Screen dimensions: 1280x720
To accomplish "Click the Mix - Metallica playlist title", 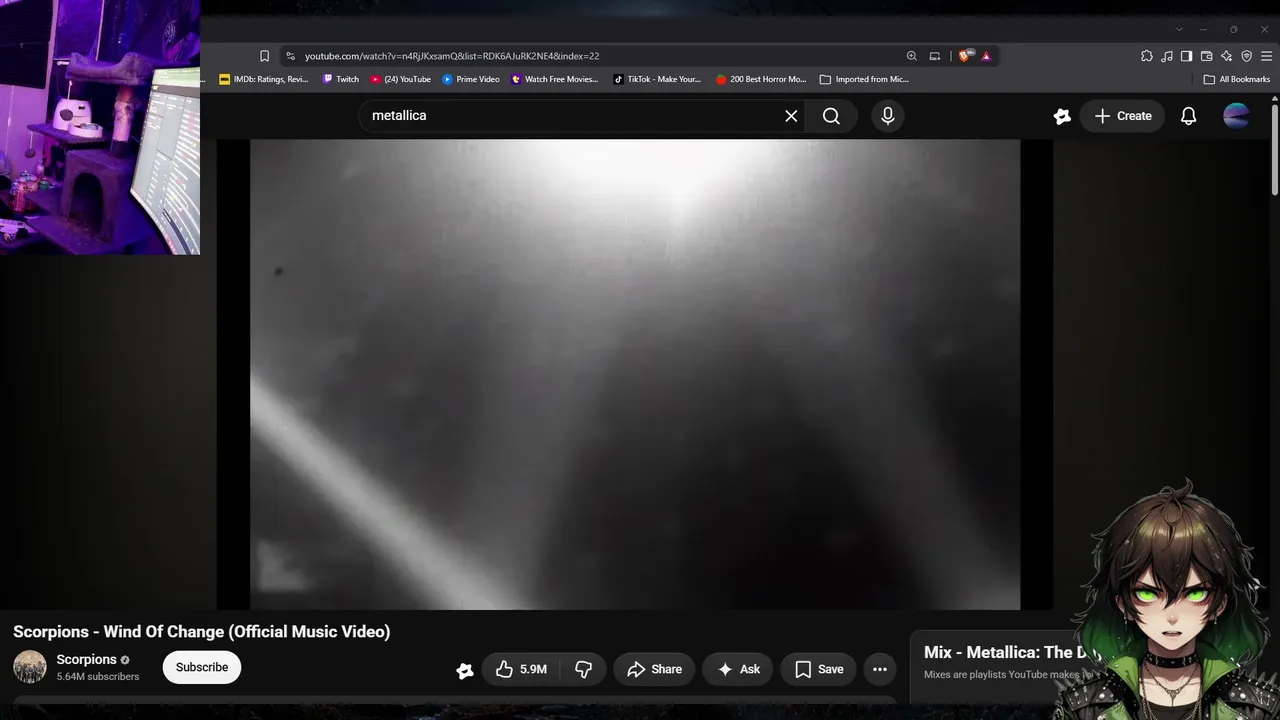I will click(1012, 652).
